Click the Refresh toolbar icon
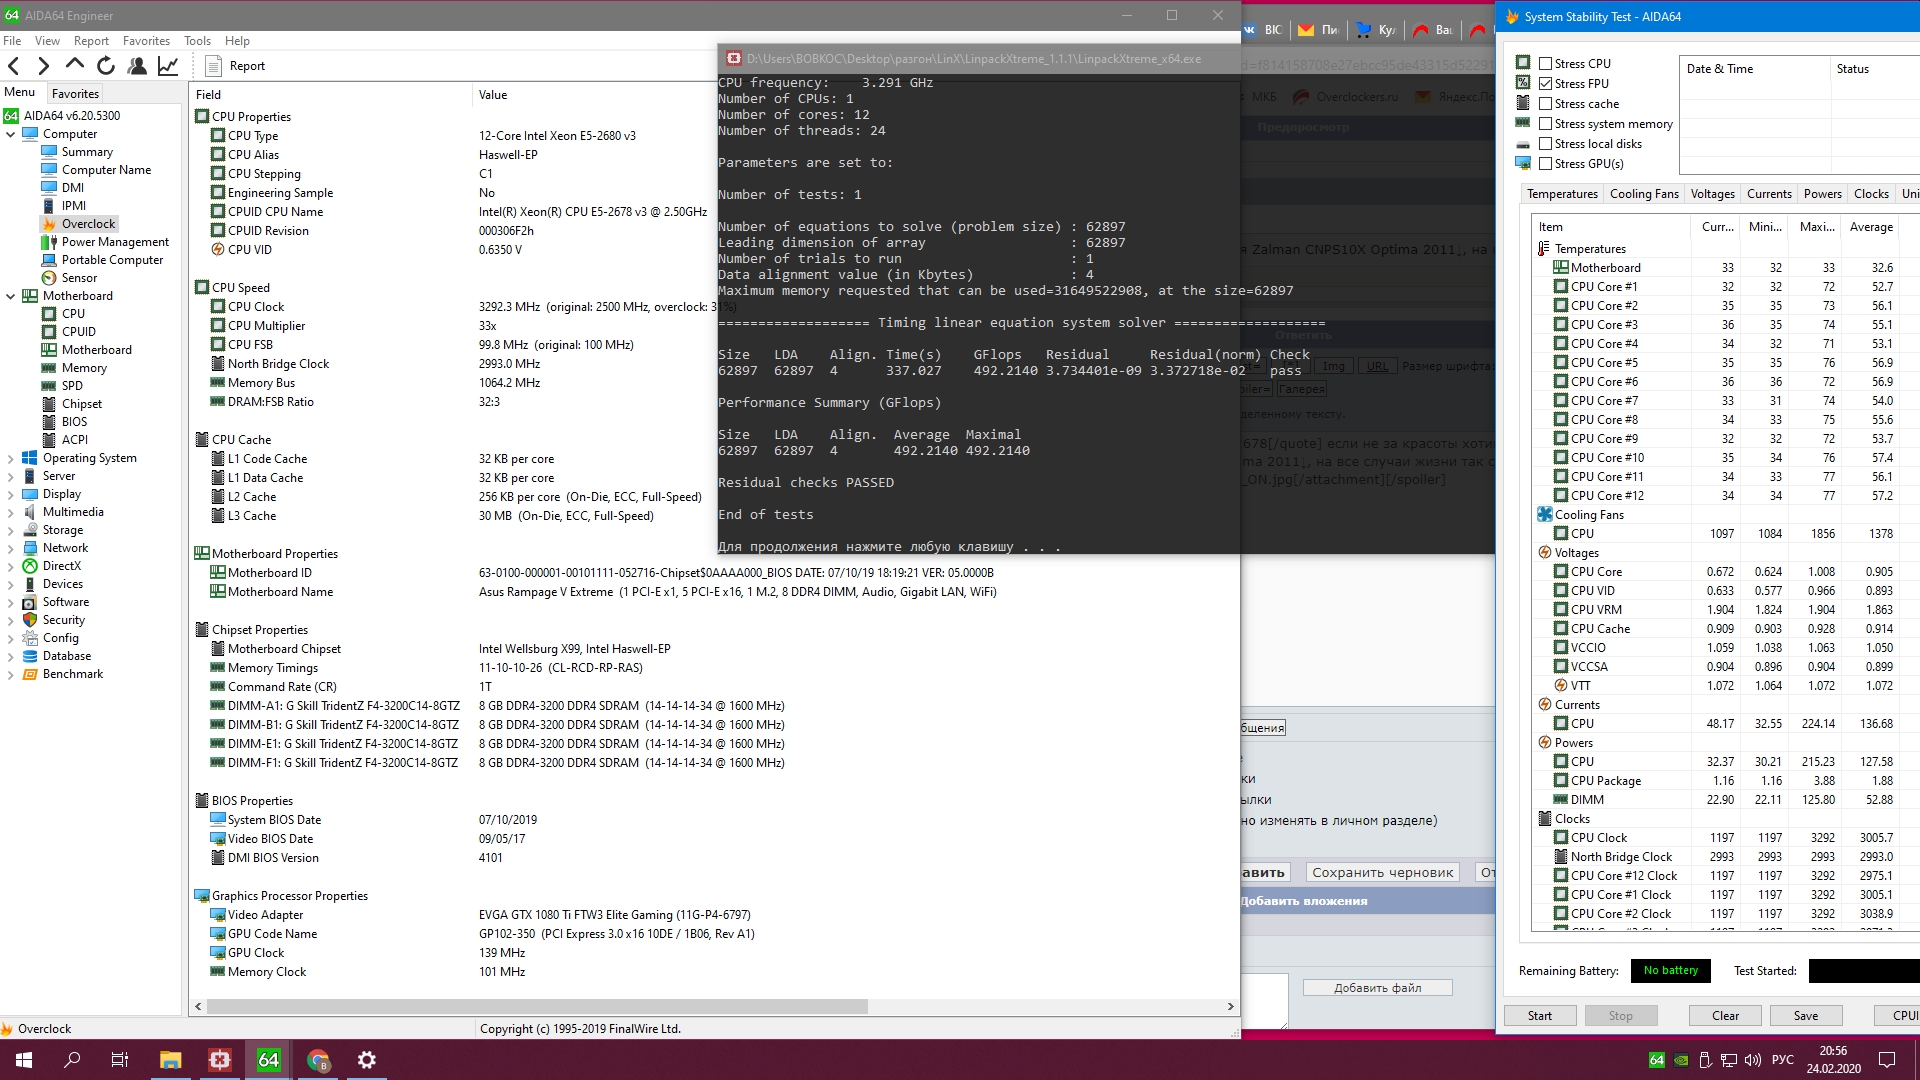Image resolution: width=1920 pixels, height=1080 pixels. coord(106,66)
